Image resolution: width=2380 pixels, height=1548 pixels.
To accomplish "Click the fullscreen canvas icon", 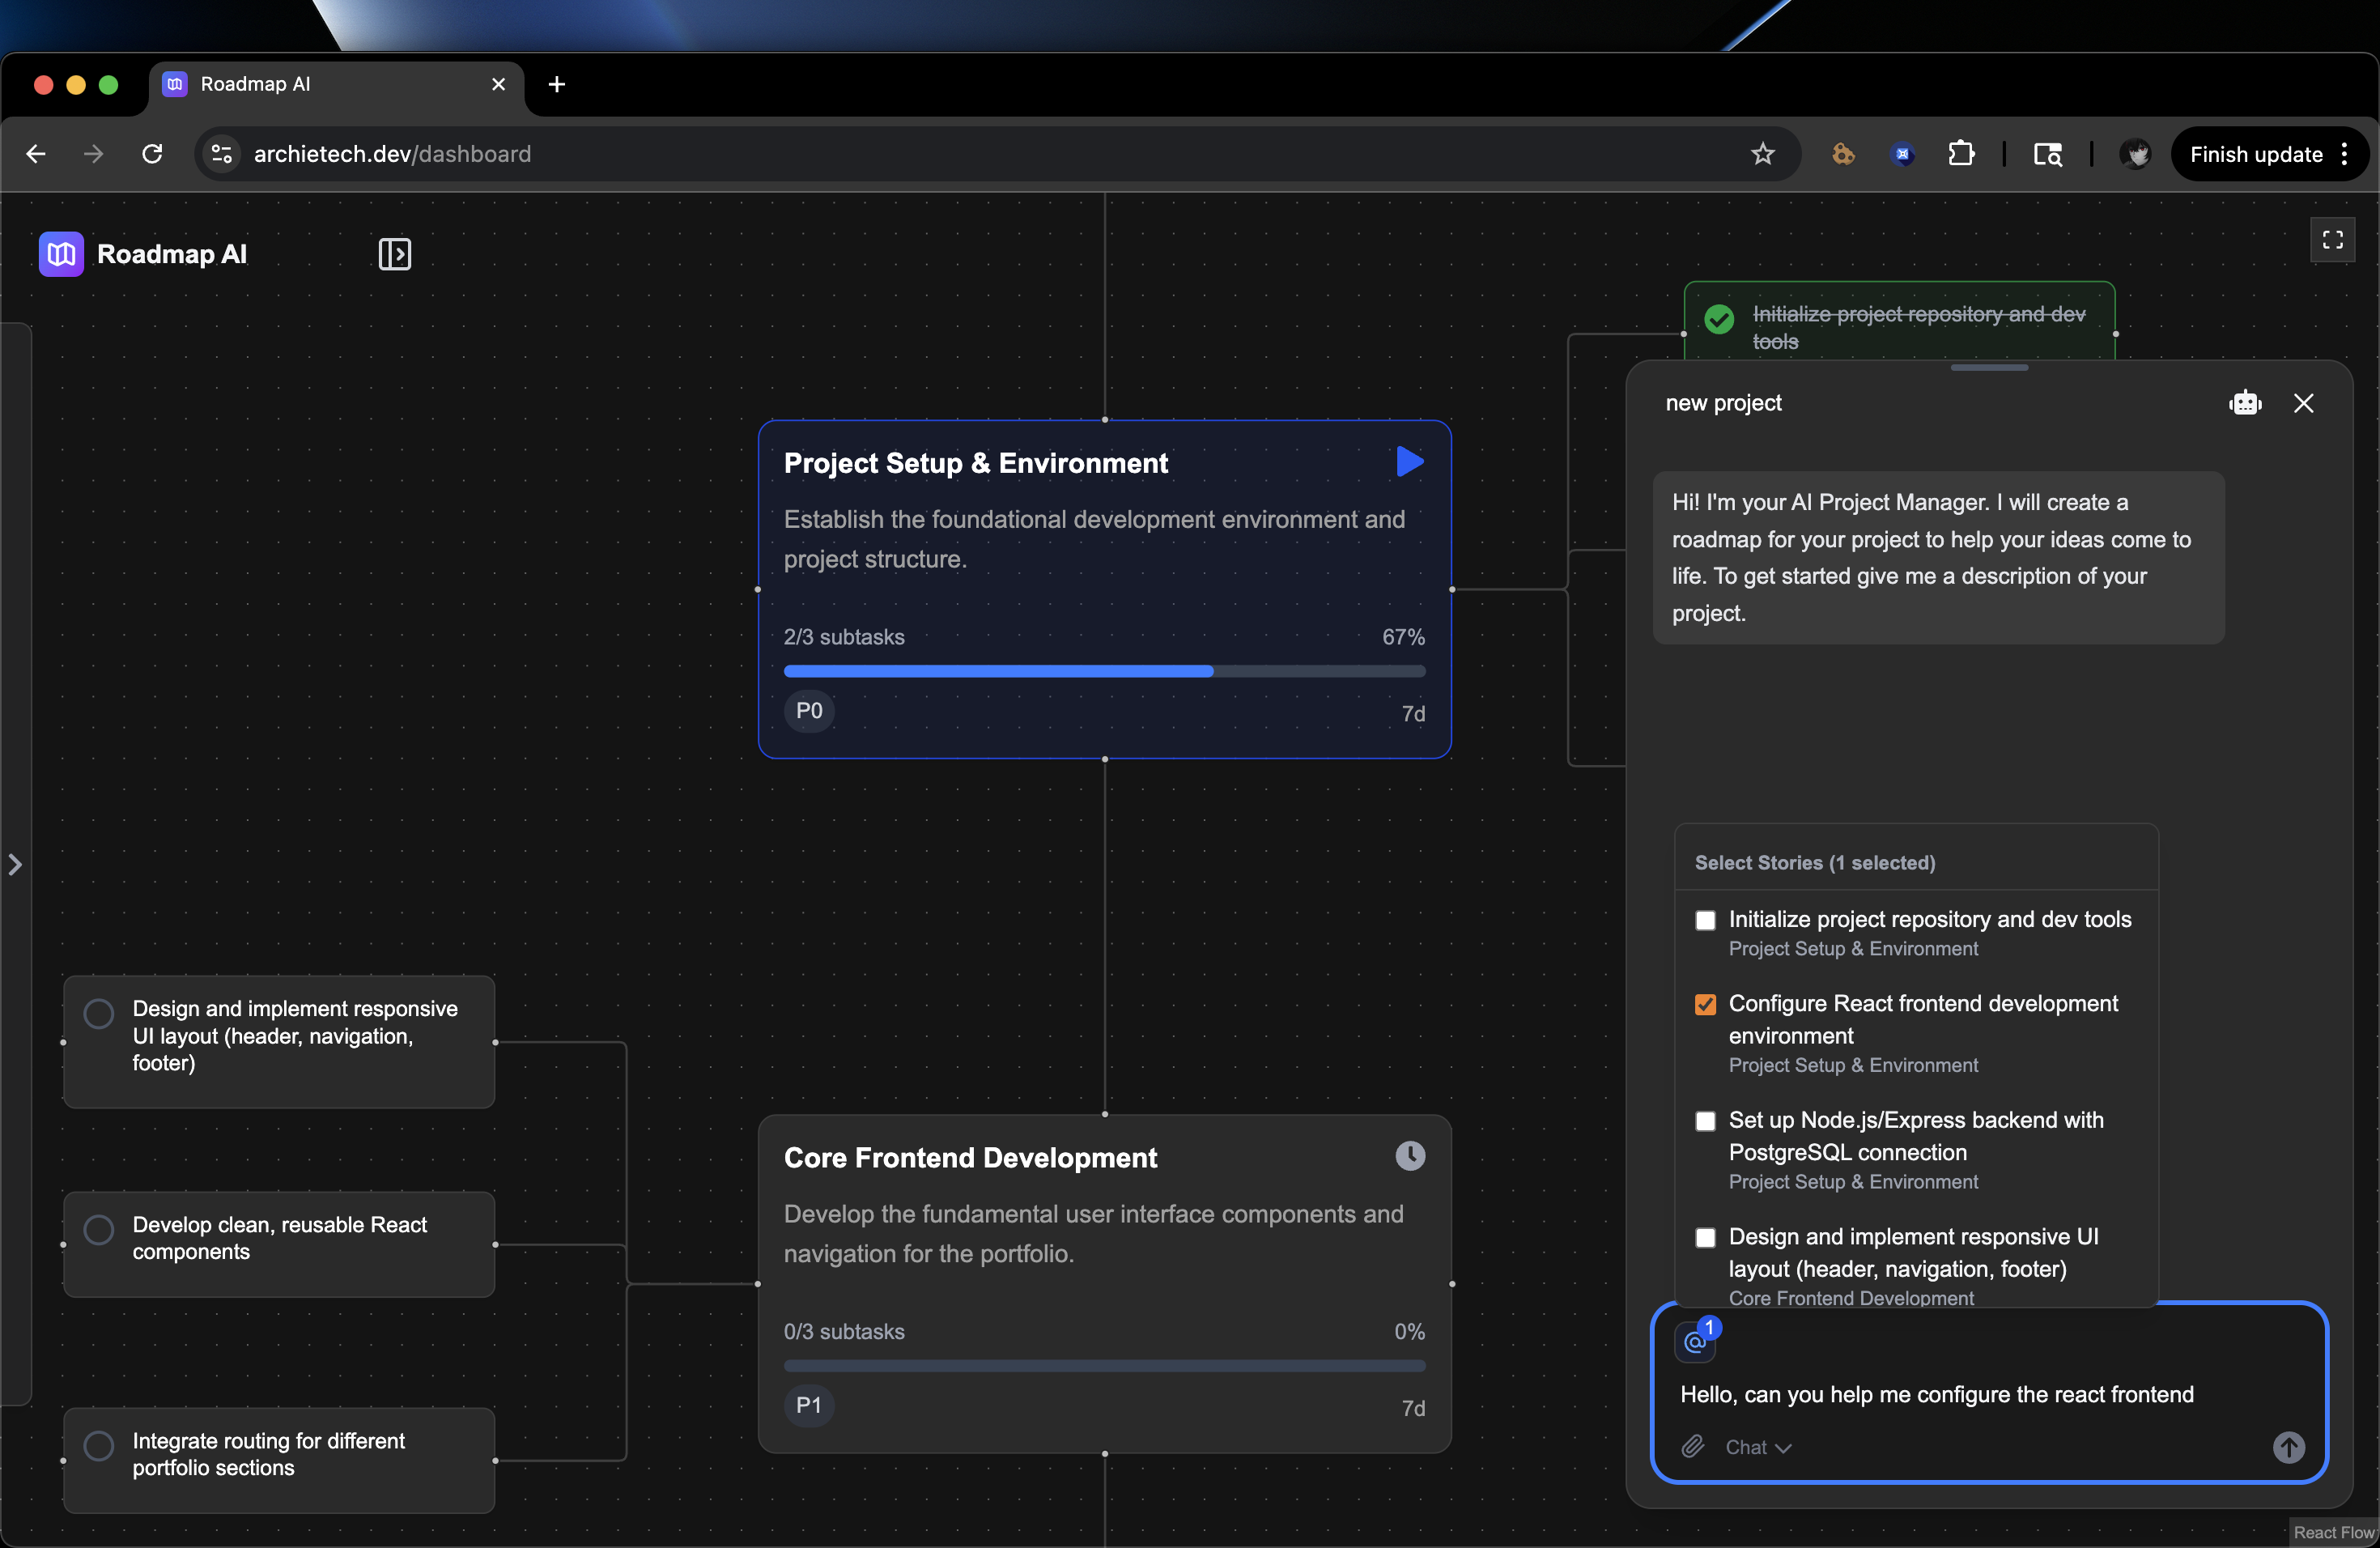I will 2332,240.
